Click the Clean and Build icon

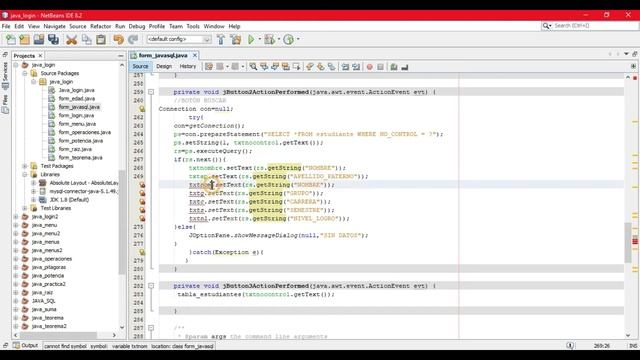(236, 39)
